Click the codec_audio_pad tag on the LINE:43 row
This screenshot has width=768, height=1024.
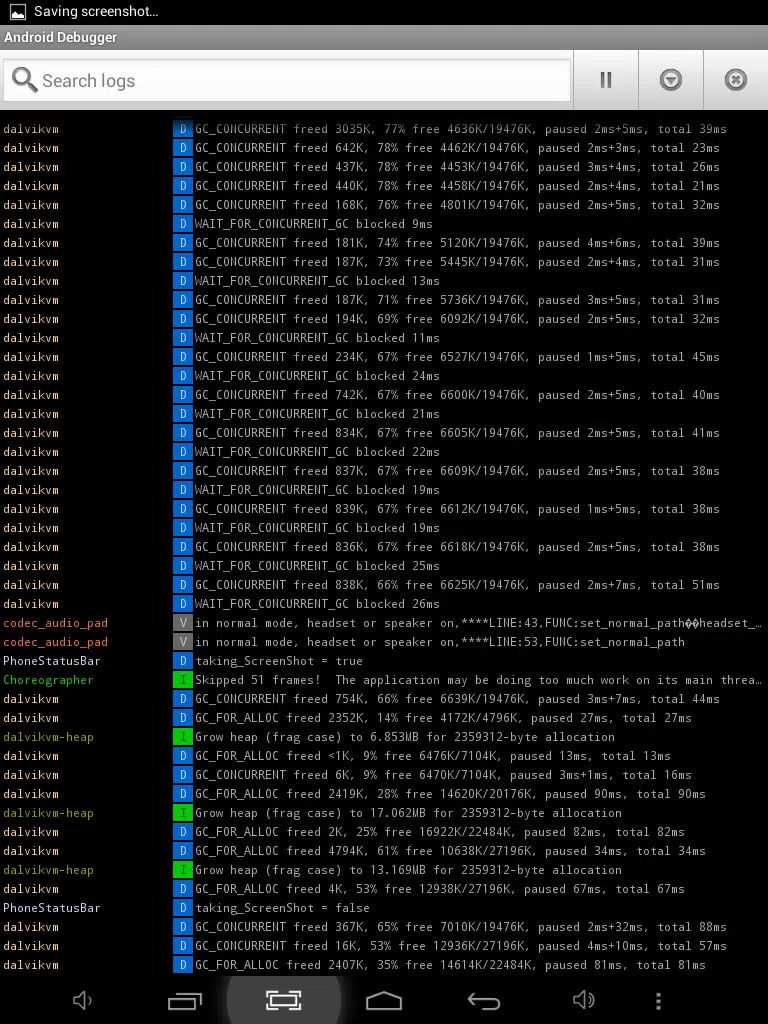[x=56, y=623]
